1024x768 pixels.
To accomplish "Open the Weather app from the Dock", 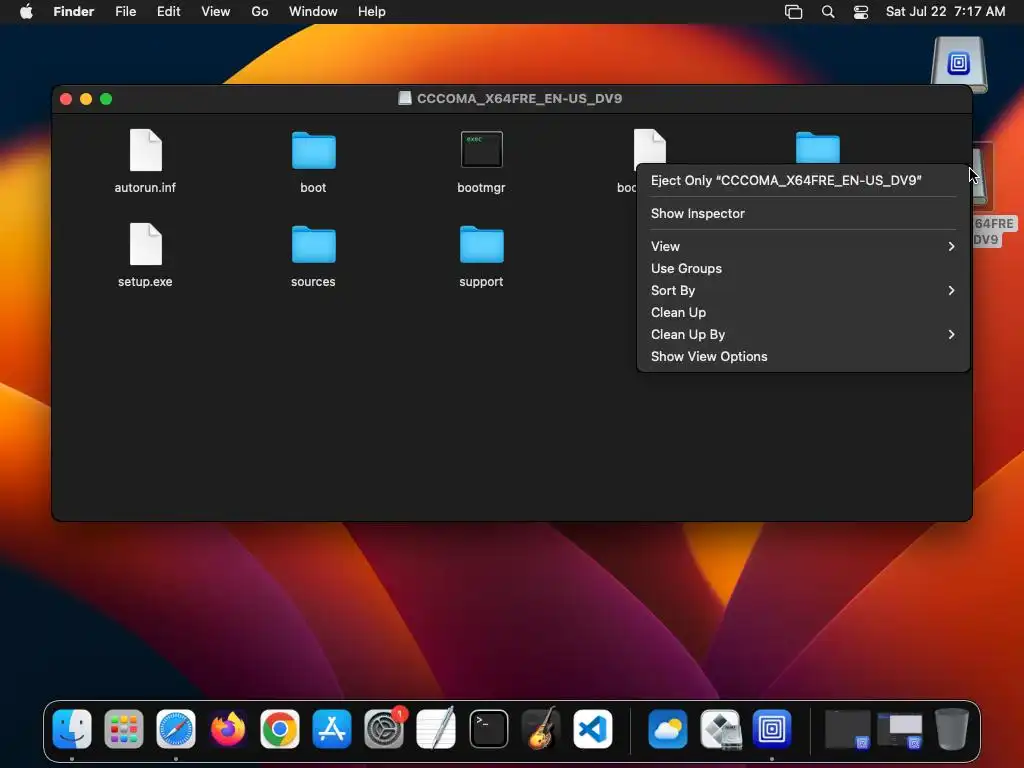I will click(x=667, y=728).
